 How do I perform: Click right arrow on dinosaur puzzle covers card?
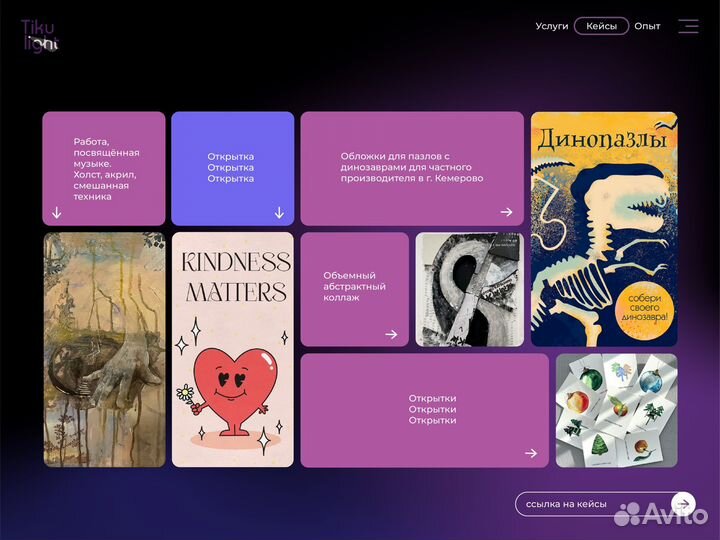click(x=506, y=212)
